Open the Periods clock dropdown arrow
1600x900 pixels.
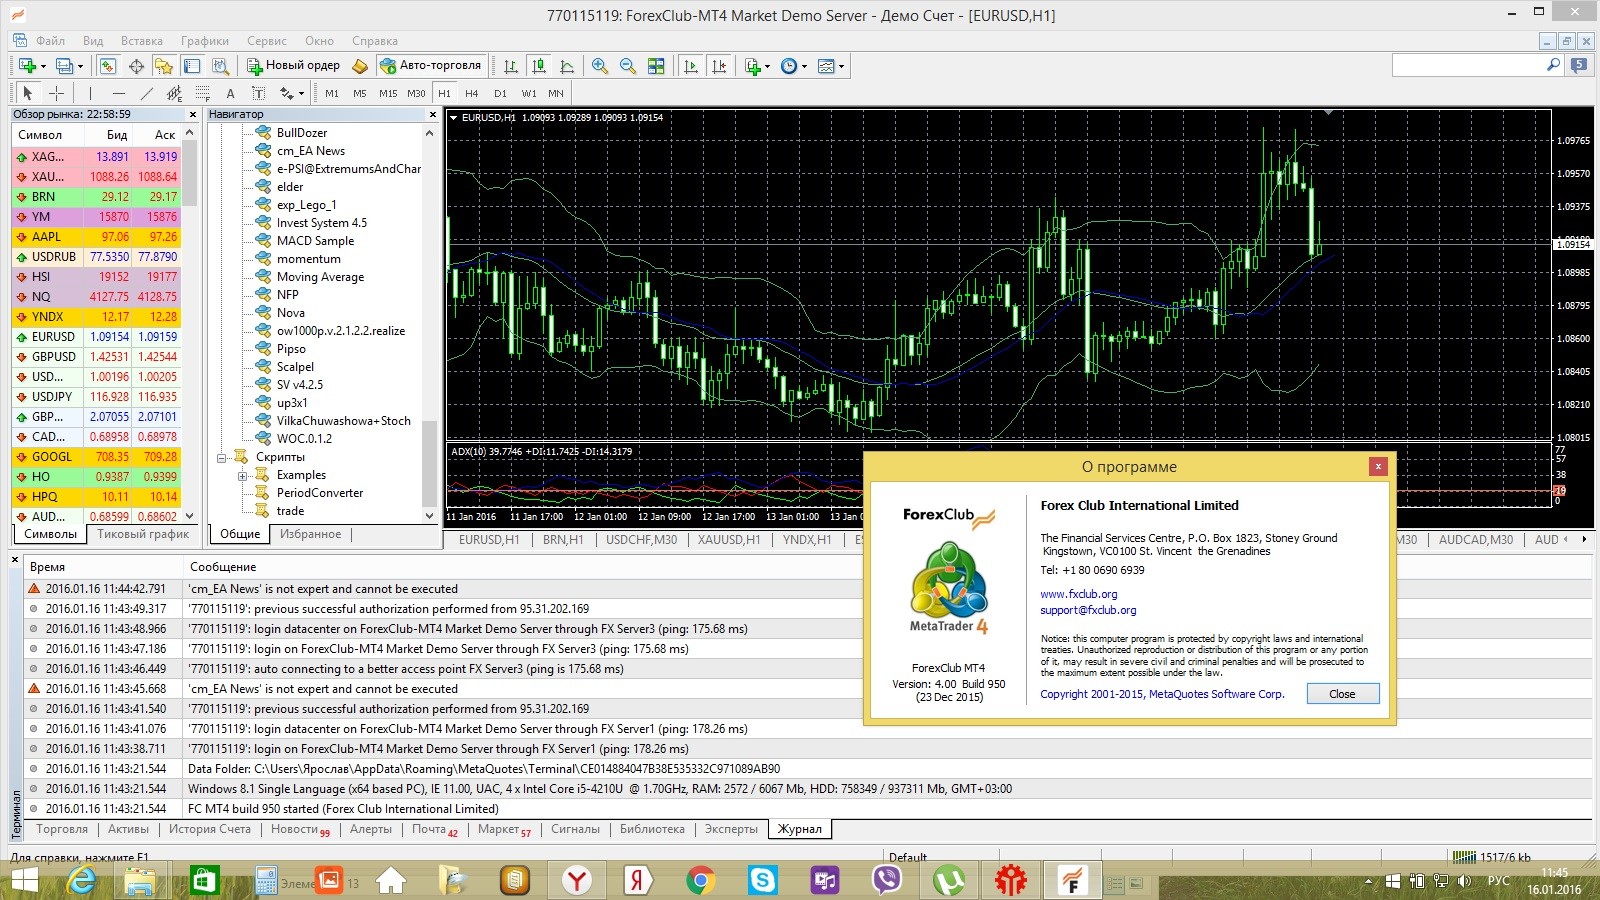804,67
